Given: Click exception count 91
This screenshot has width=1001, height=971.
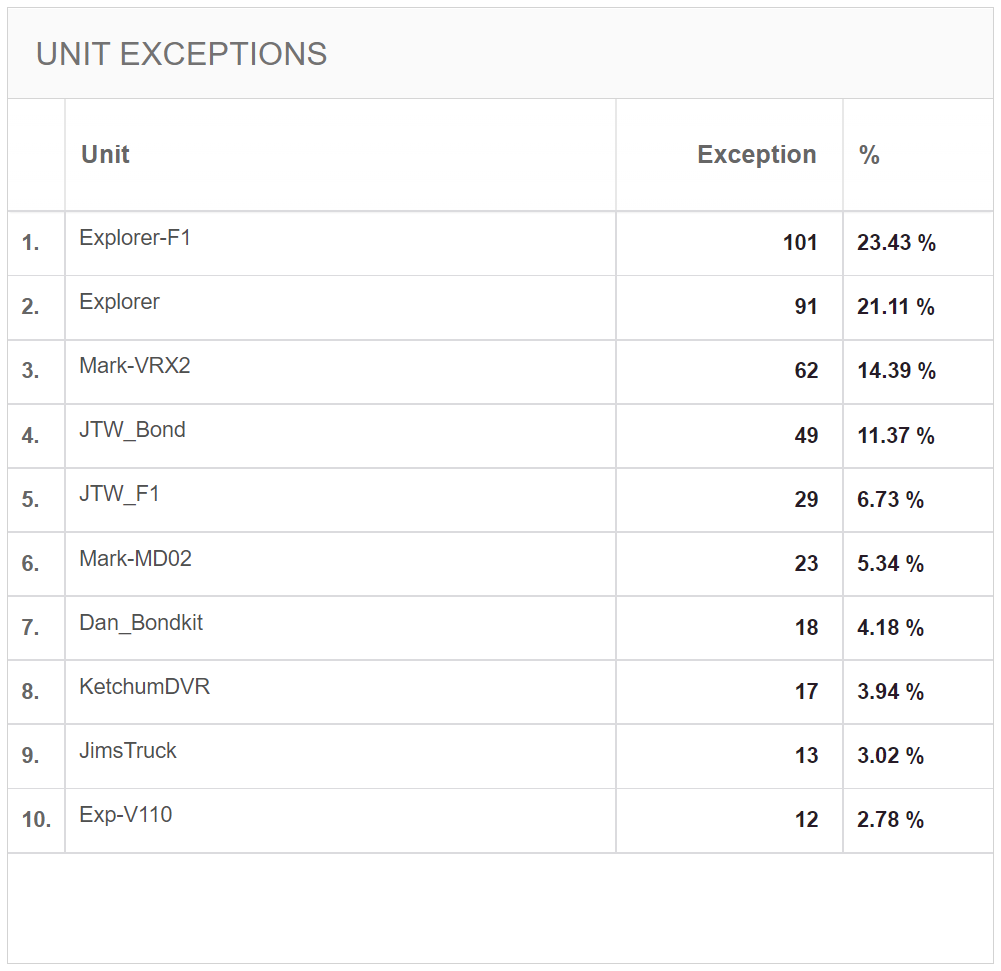Looking at the screenshot, I should pyautogui.click(x=806, y=306).
